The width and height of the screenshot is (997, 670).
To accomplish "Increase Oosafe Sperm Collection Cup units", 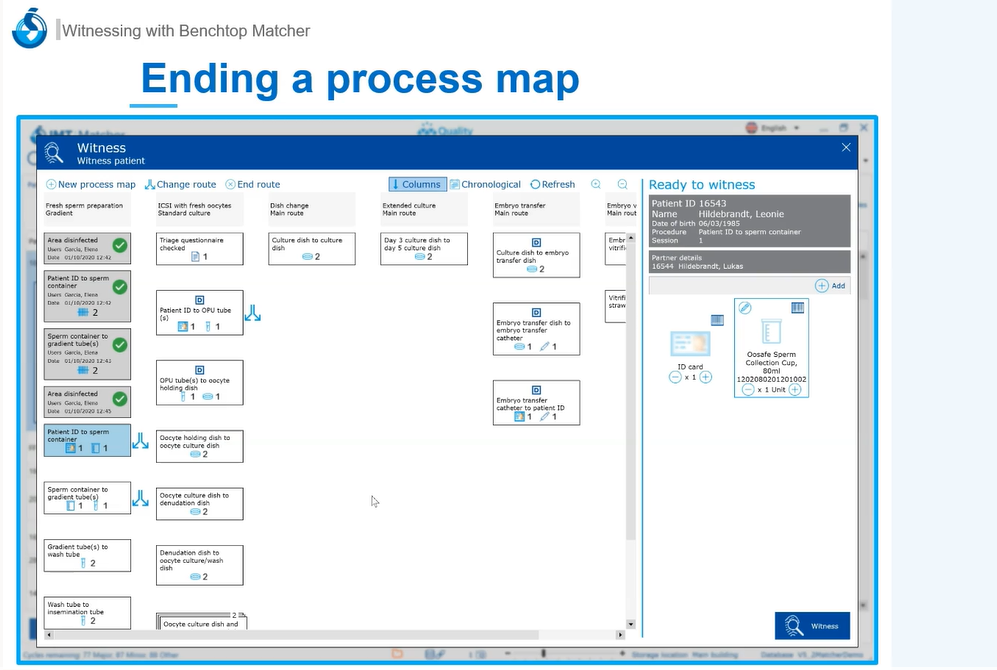I will pyautogui.click(x=795, y=390).
